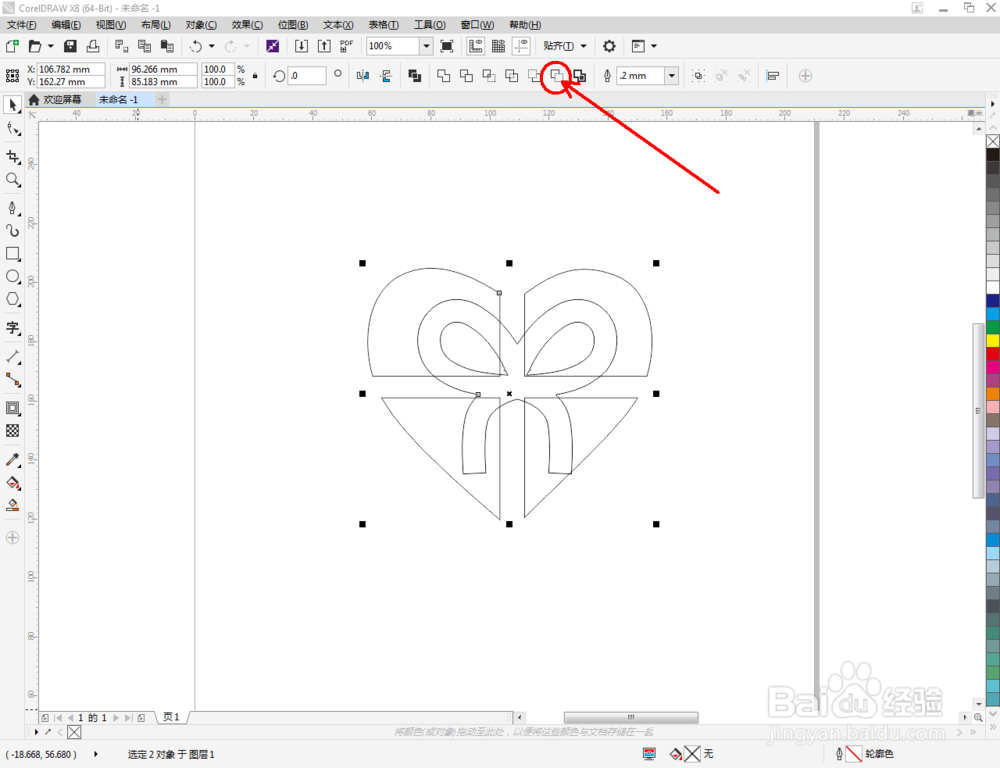Viewport: 1000px width, 768px height.
Task: Open the zoom level 100% dropdown
Action: pyautogui.click(x=426, y=46)
